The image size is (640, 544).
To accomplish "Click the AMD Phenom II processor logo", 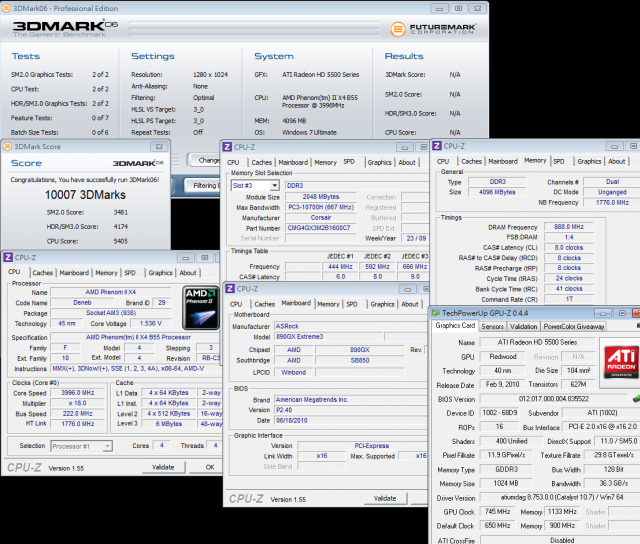I will coord(201,308).
